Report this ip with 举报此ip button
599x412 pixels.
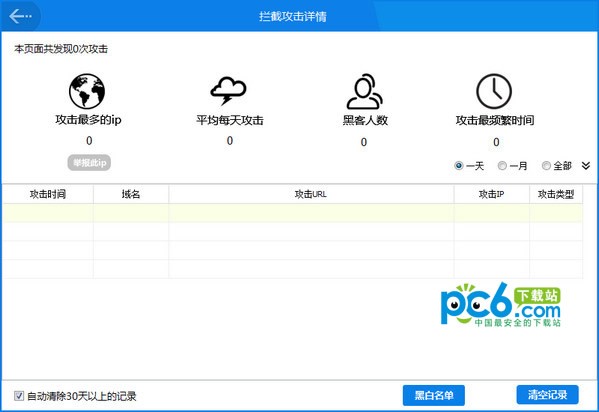(89, 163)
